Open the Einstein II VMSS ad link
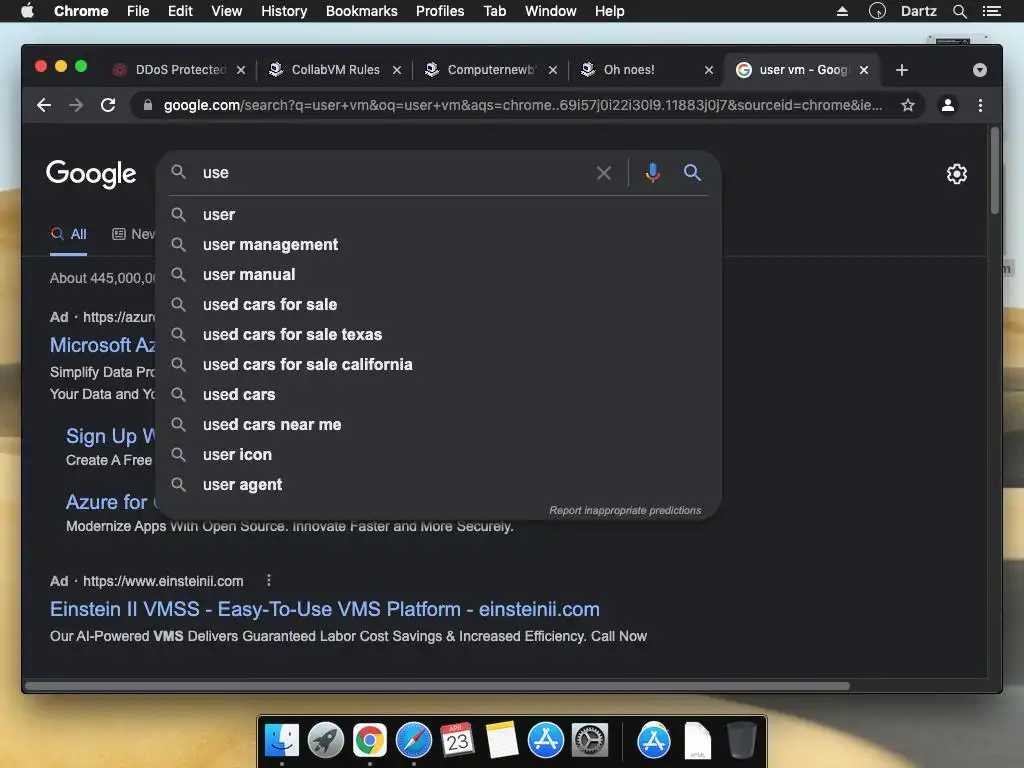The height and width of the screenshot is (768, 1024). 325,609
